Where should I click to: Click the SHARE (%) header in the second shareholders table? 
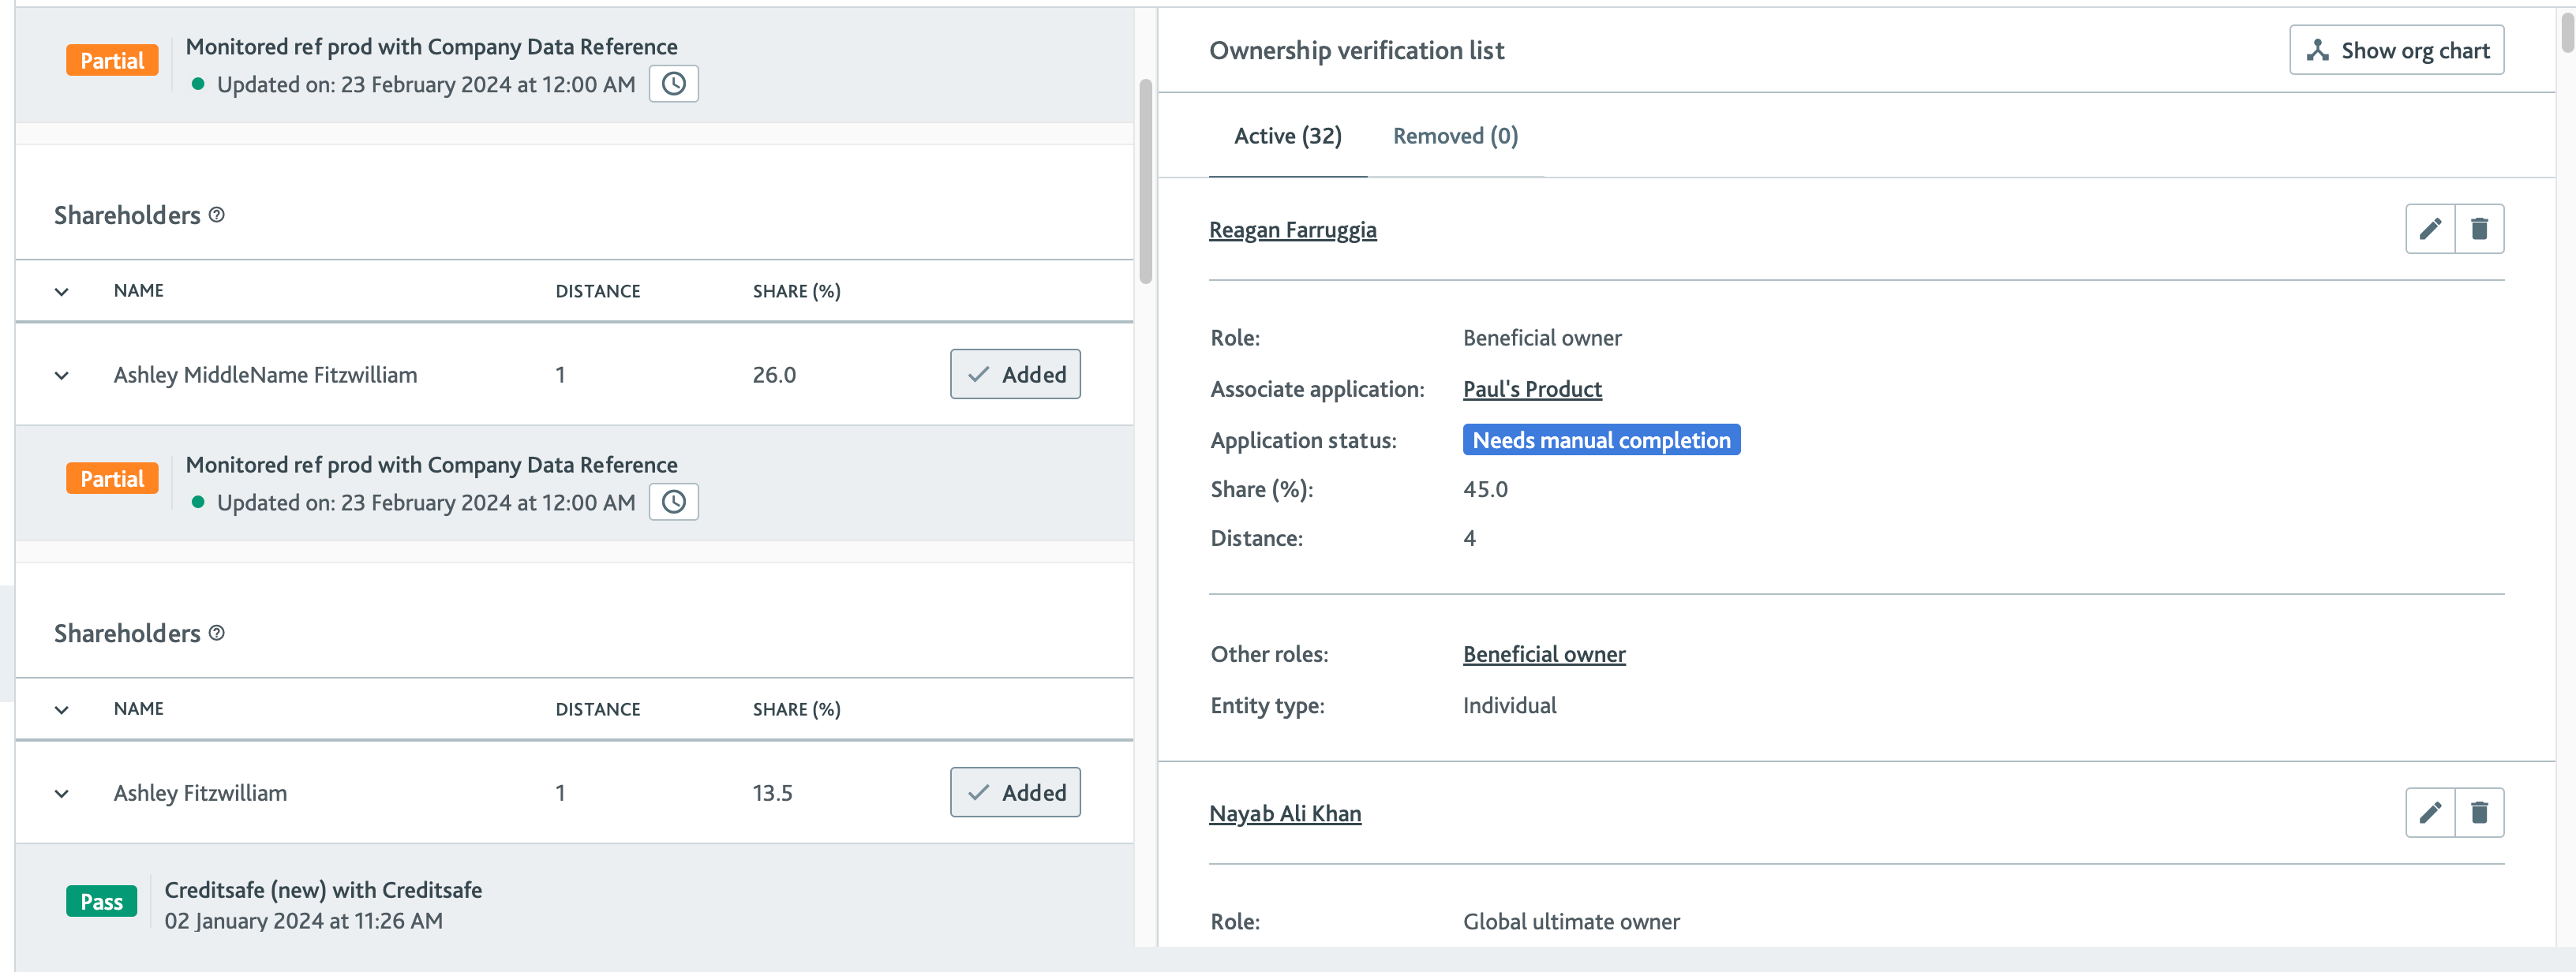point(796,709)
